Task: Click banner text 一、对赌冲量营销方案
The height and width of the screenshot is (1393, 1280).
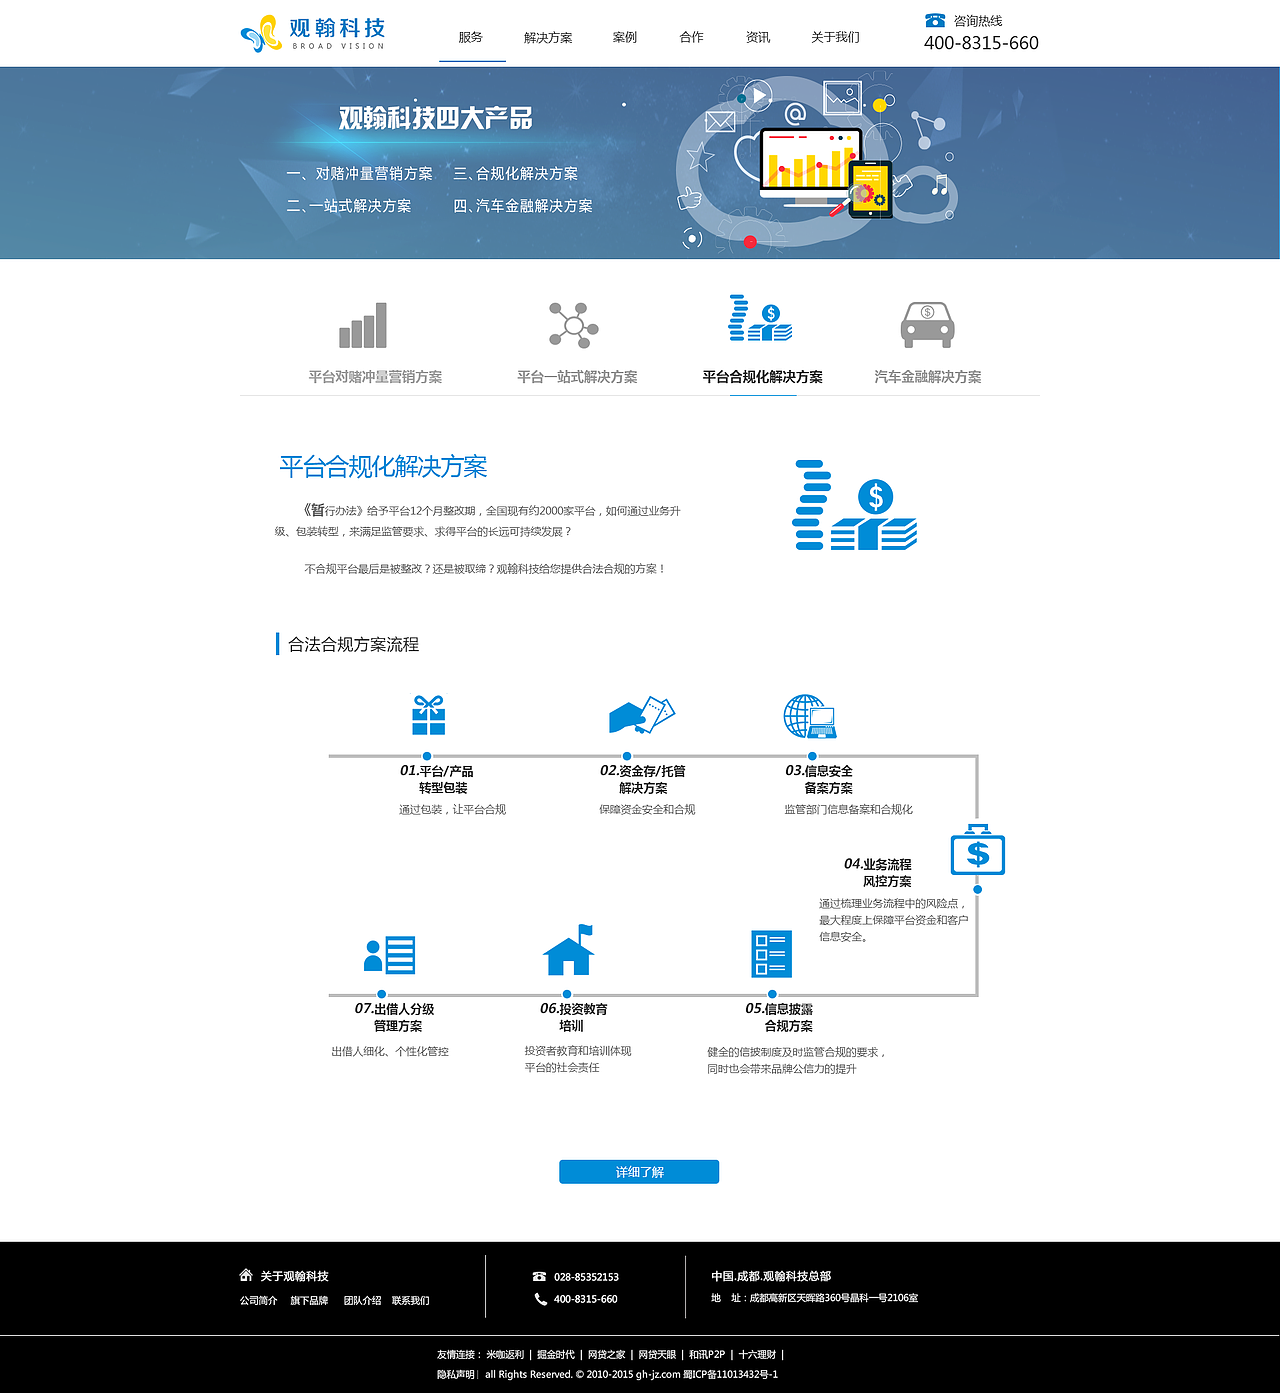Action: (x=359, y=174)
